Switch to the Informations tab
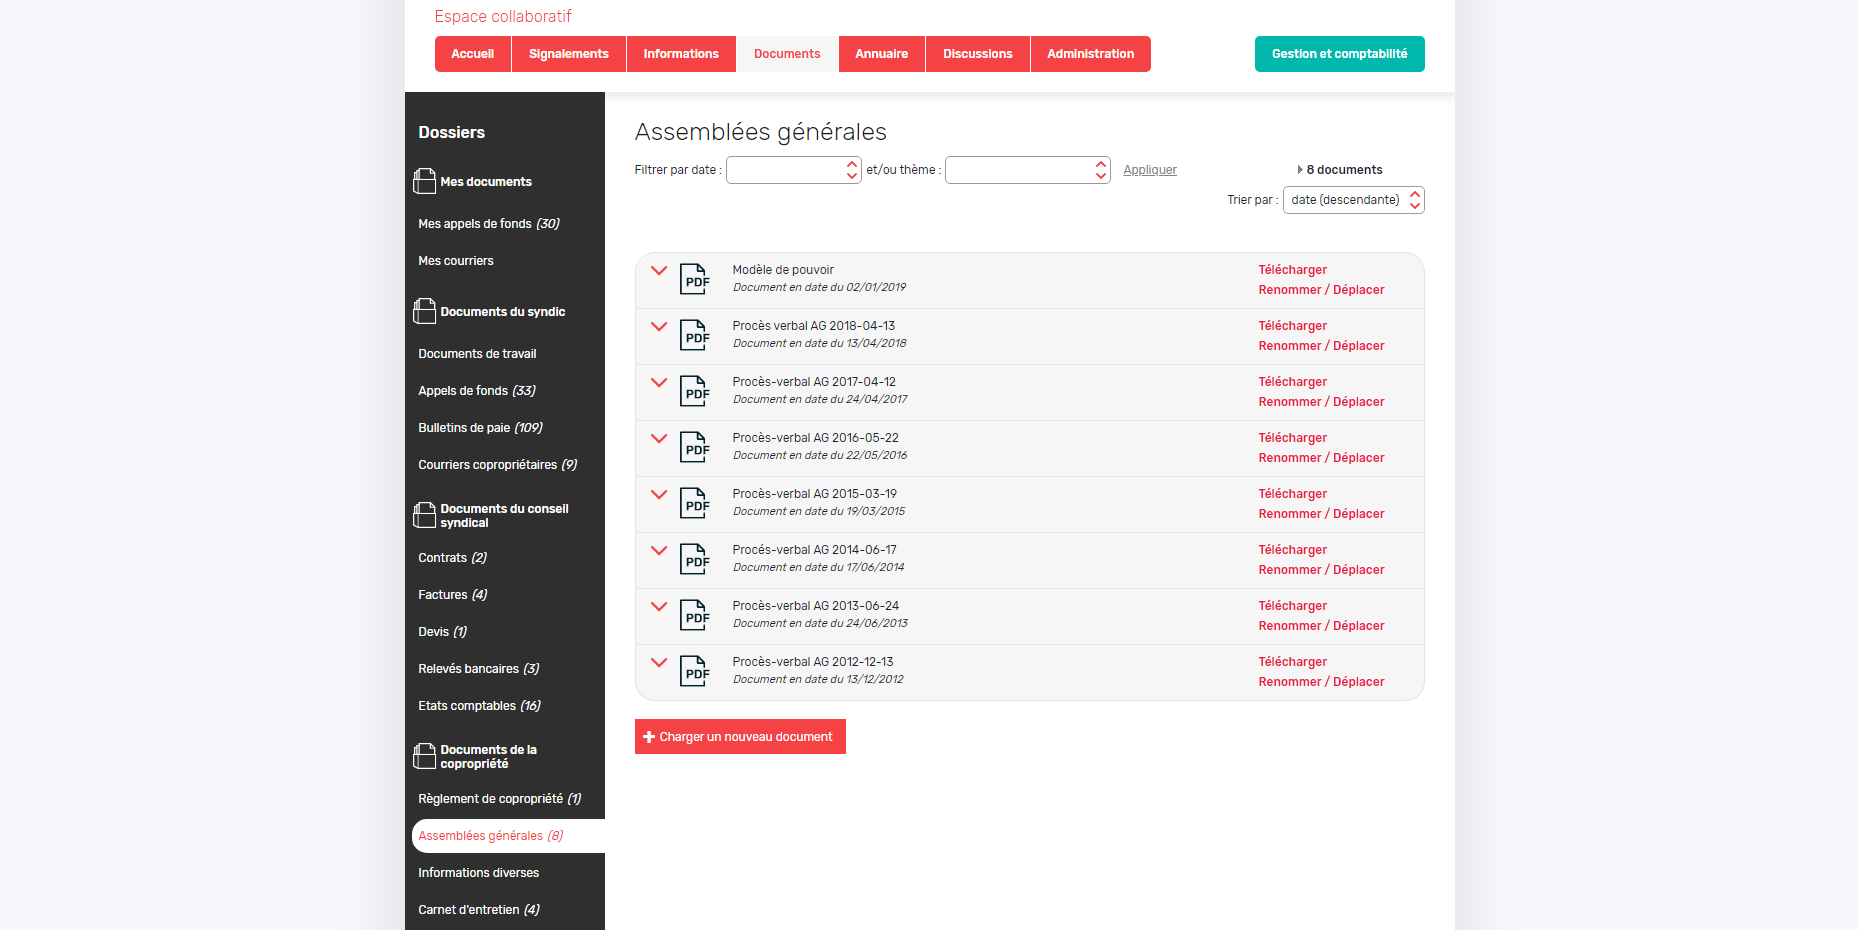The height and width of the screenshot is (930, 1858). 681,54
